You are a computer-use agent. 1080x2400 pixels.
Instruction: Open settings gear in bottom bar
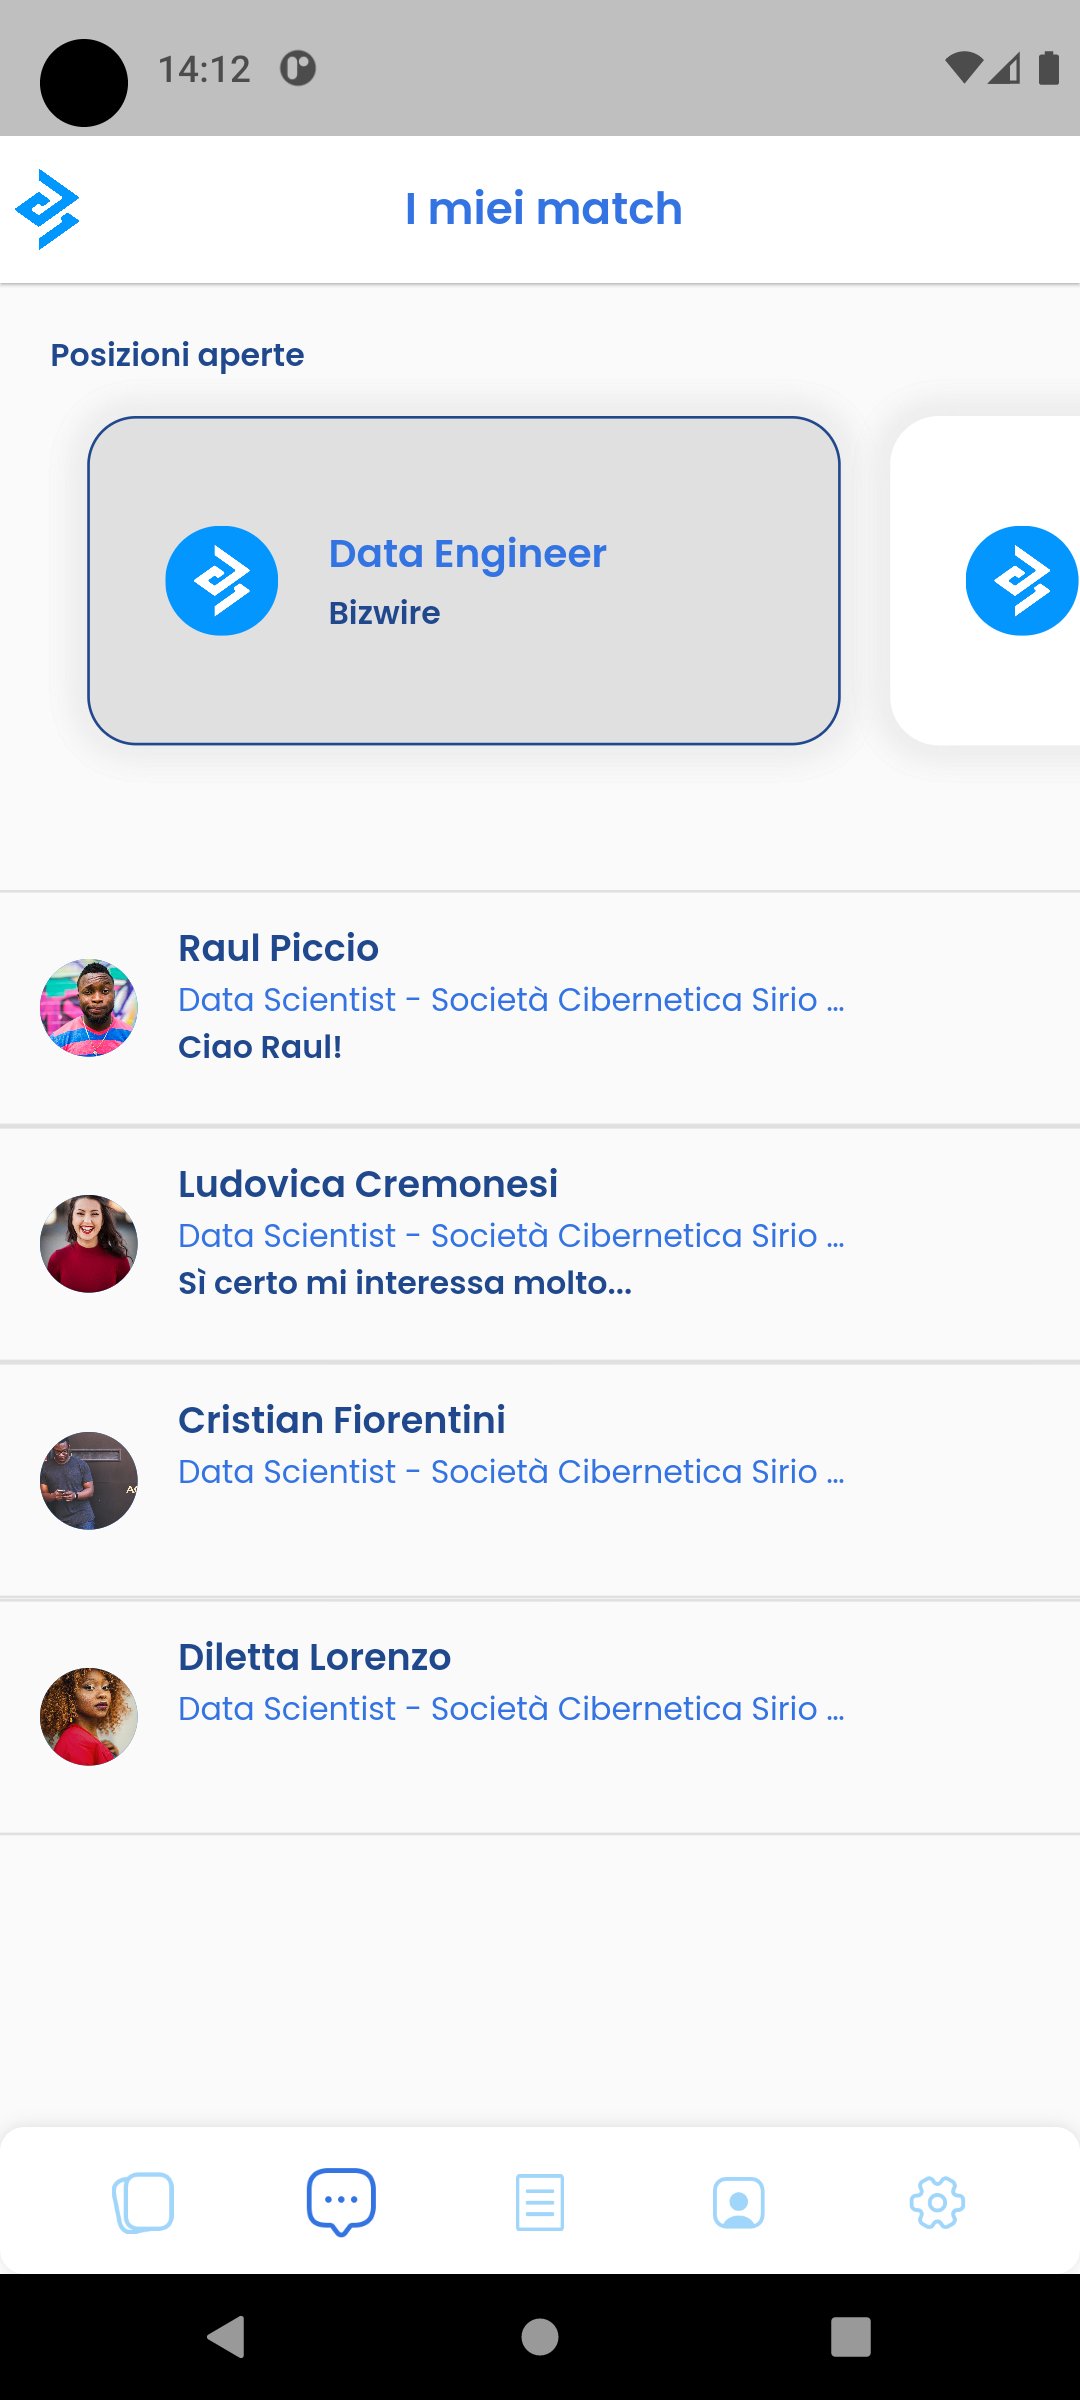(x=937, y=2202)
